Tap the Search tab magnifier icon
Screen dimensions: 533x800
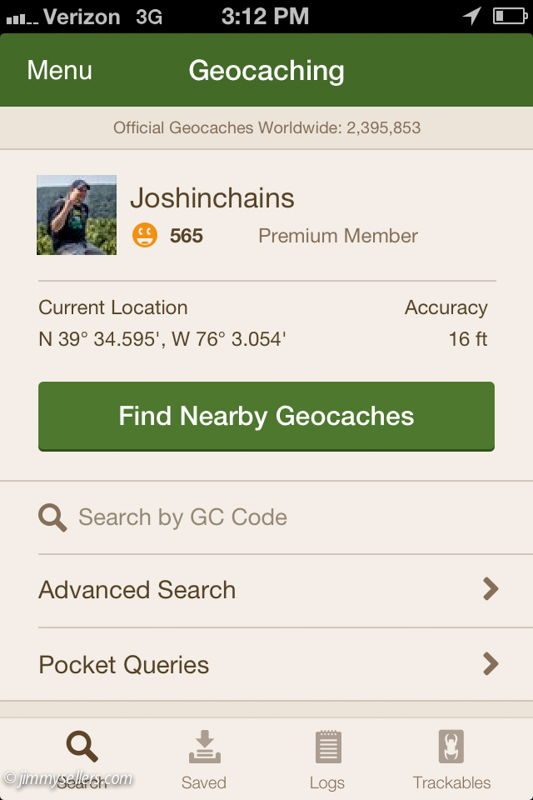[x=82, y=746]
